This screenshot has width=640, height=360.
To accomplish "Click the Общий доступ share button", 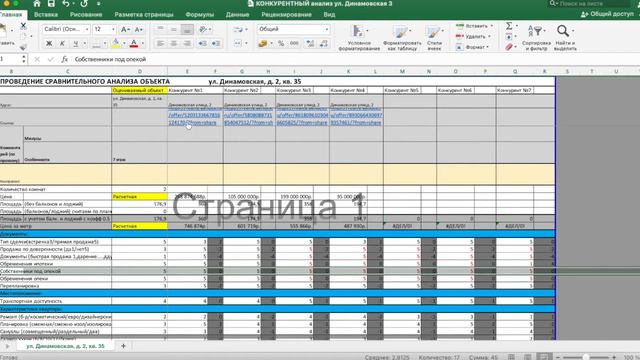I will tap(607, 14).
